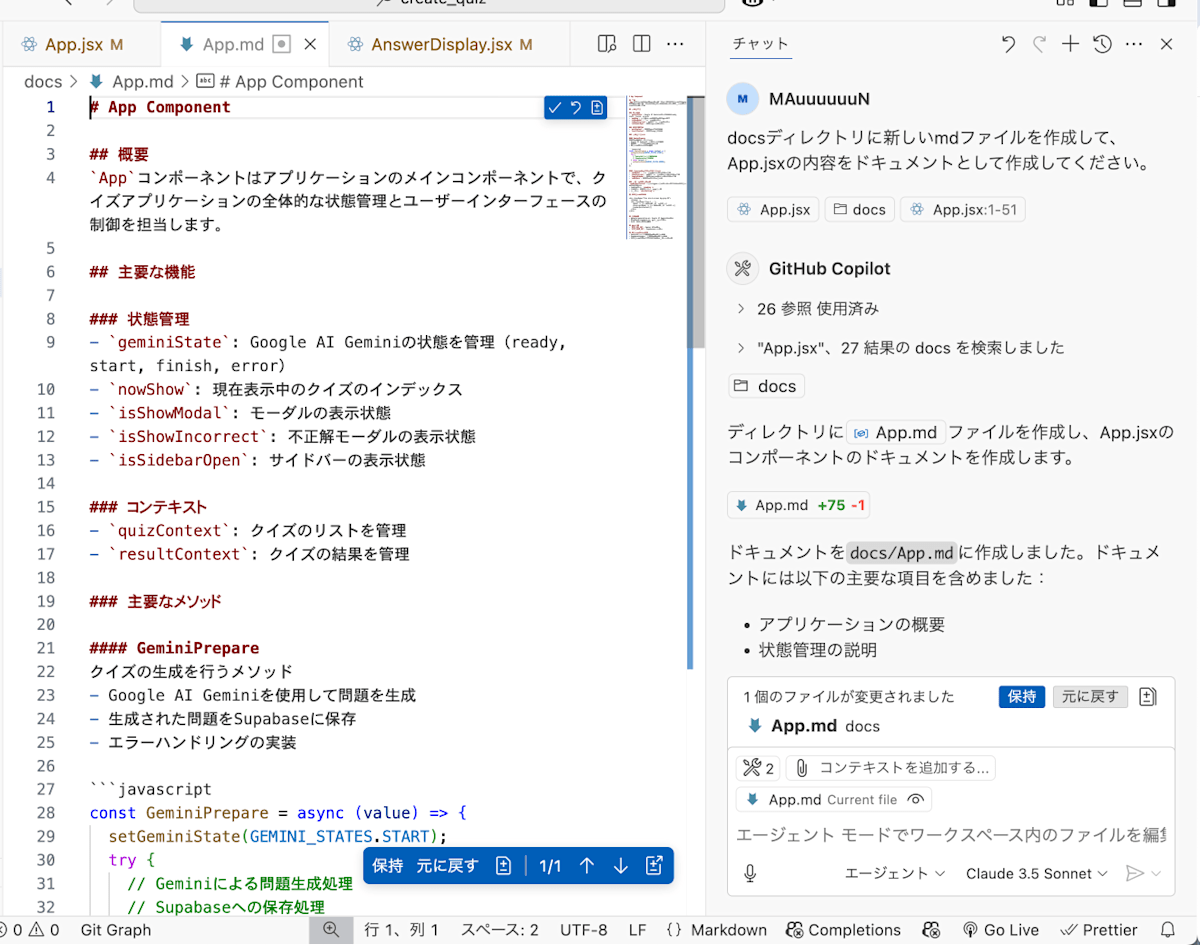Open エージェント mode dropdown
The width and height of the screenshot is (1200, 945).
[x=895, y=873]
